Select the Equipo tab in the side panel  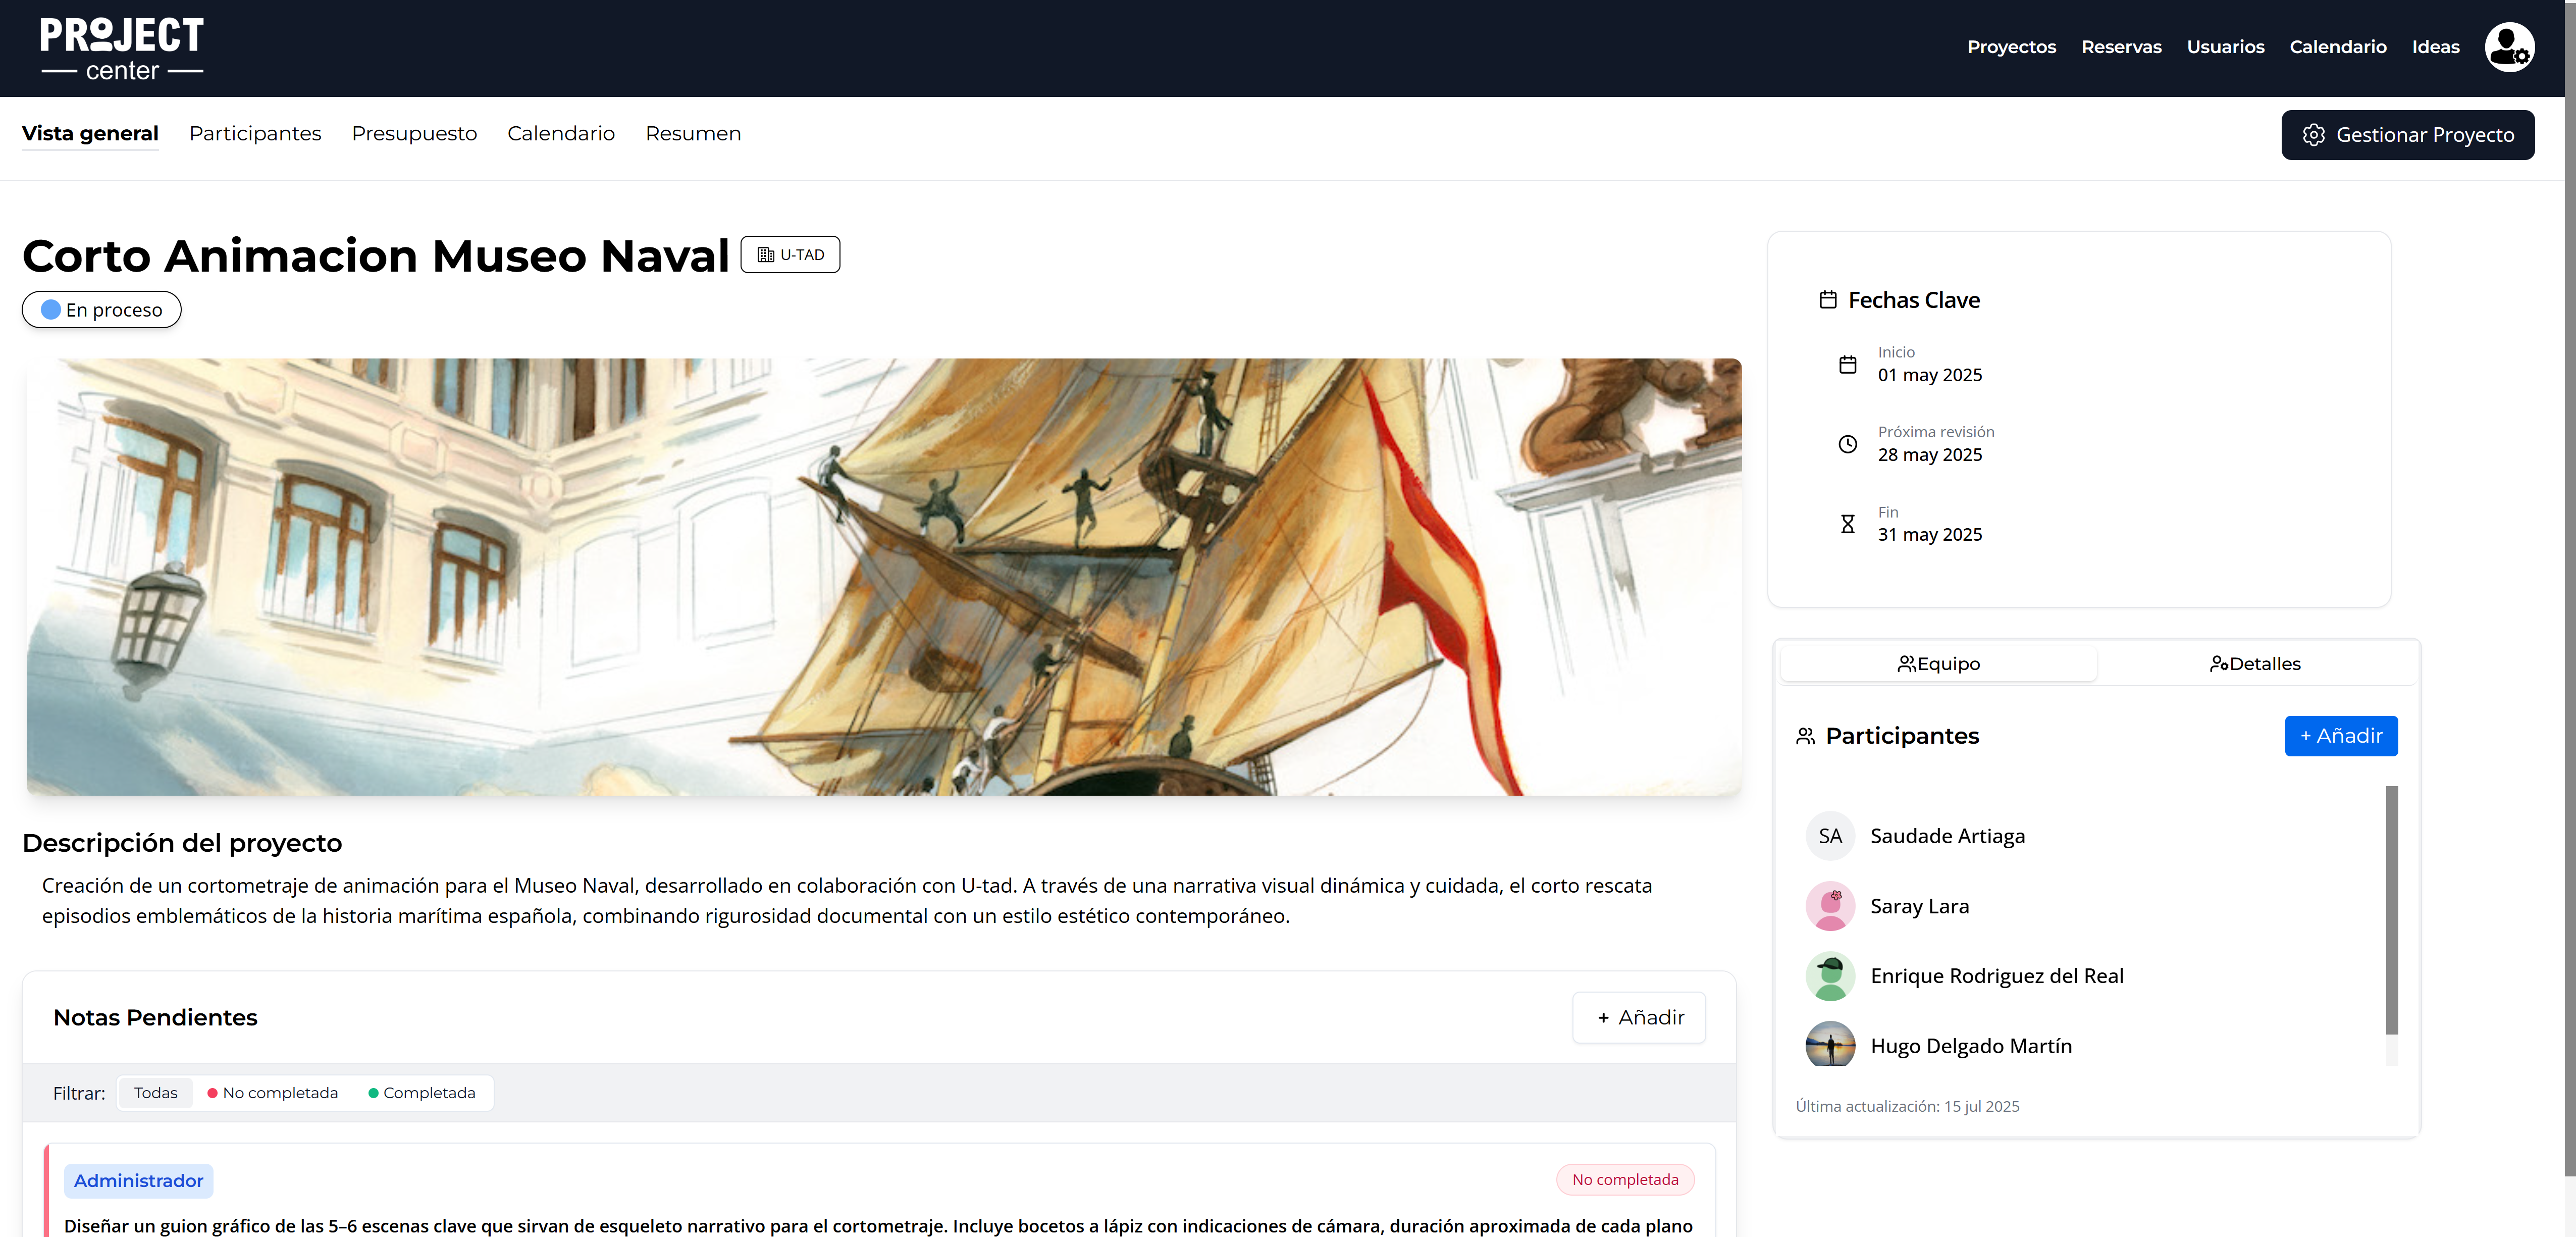click(1938, 664)
